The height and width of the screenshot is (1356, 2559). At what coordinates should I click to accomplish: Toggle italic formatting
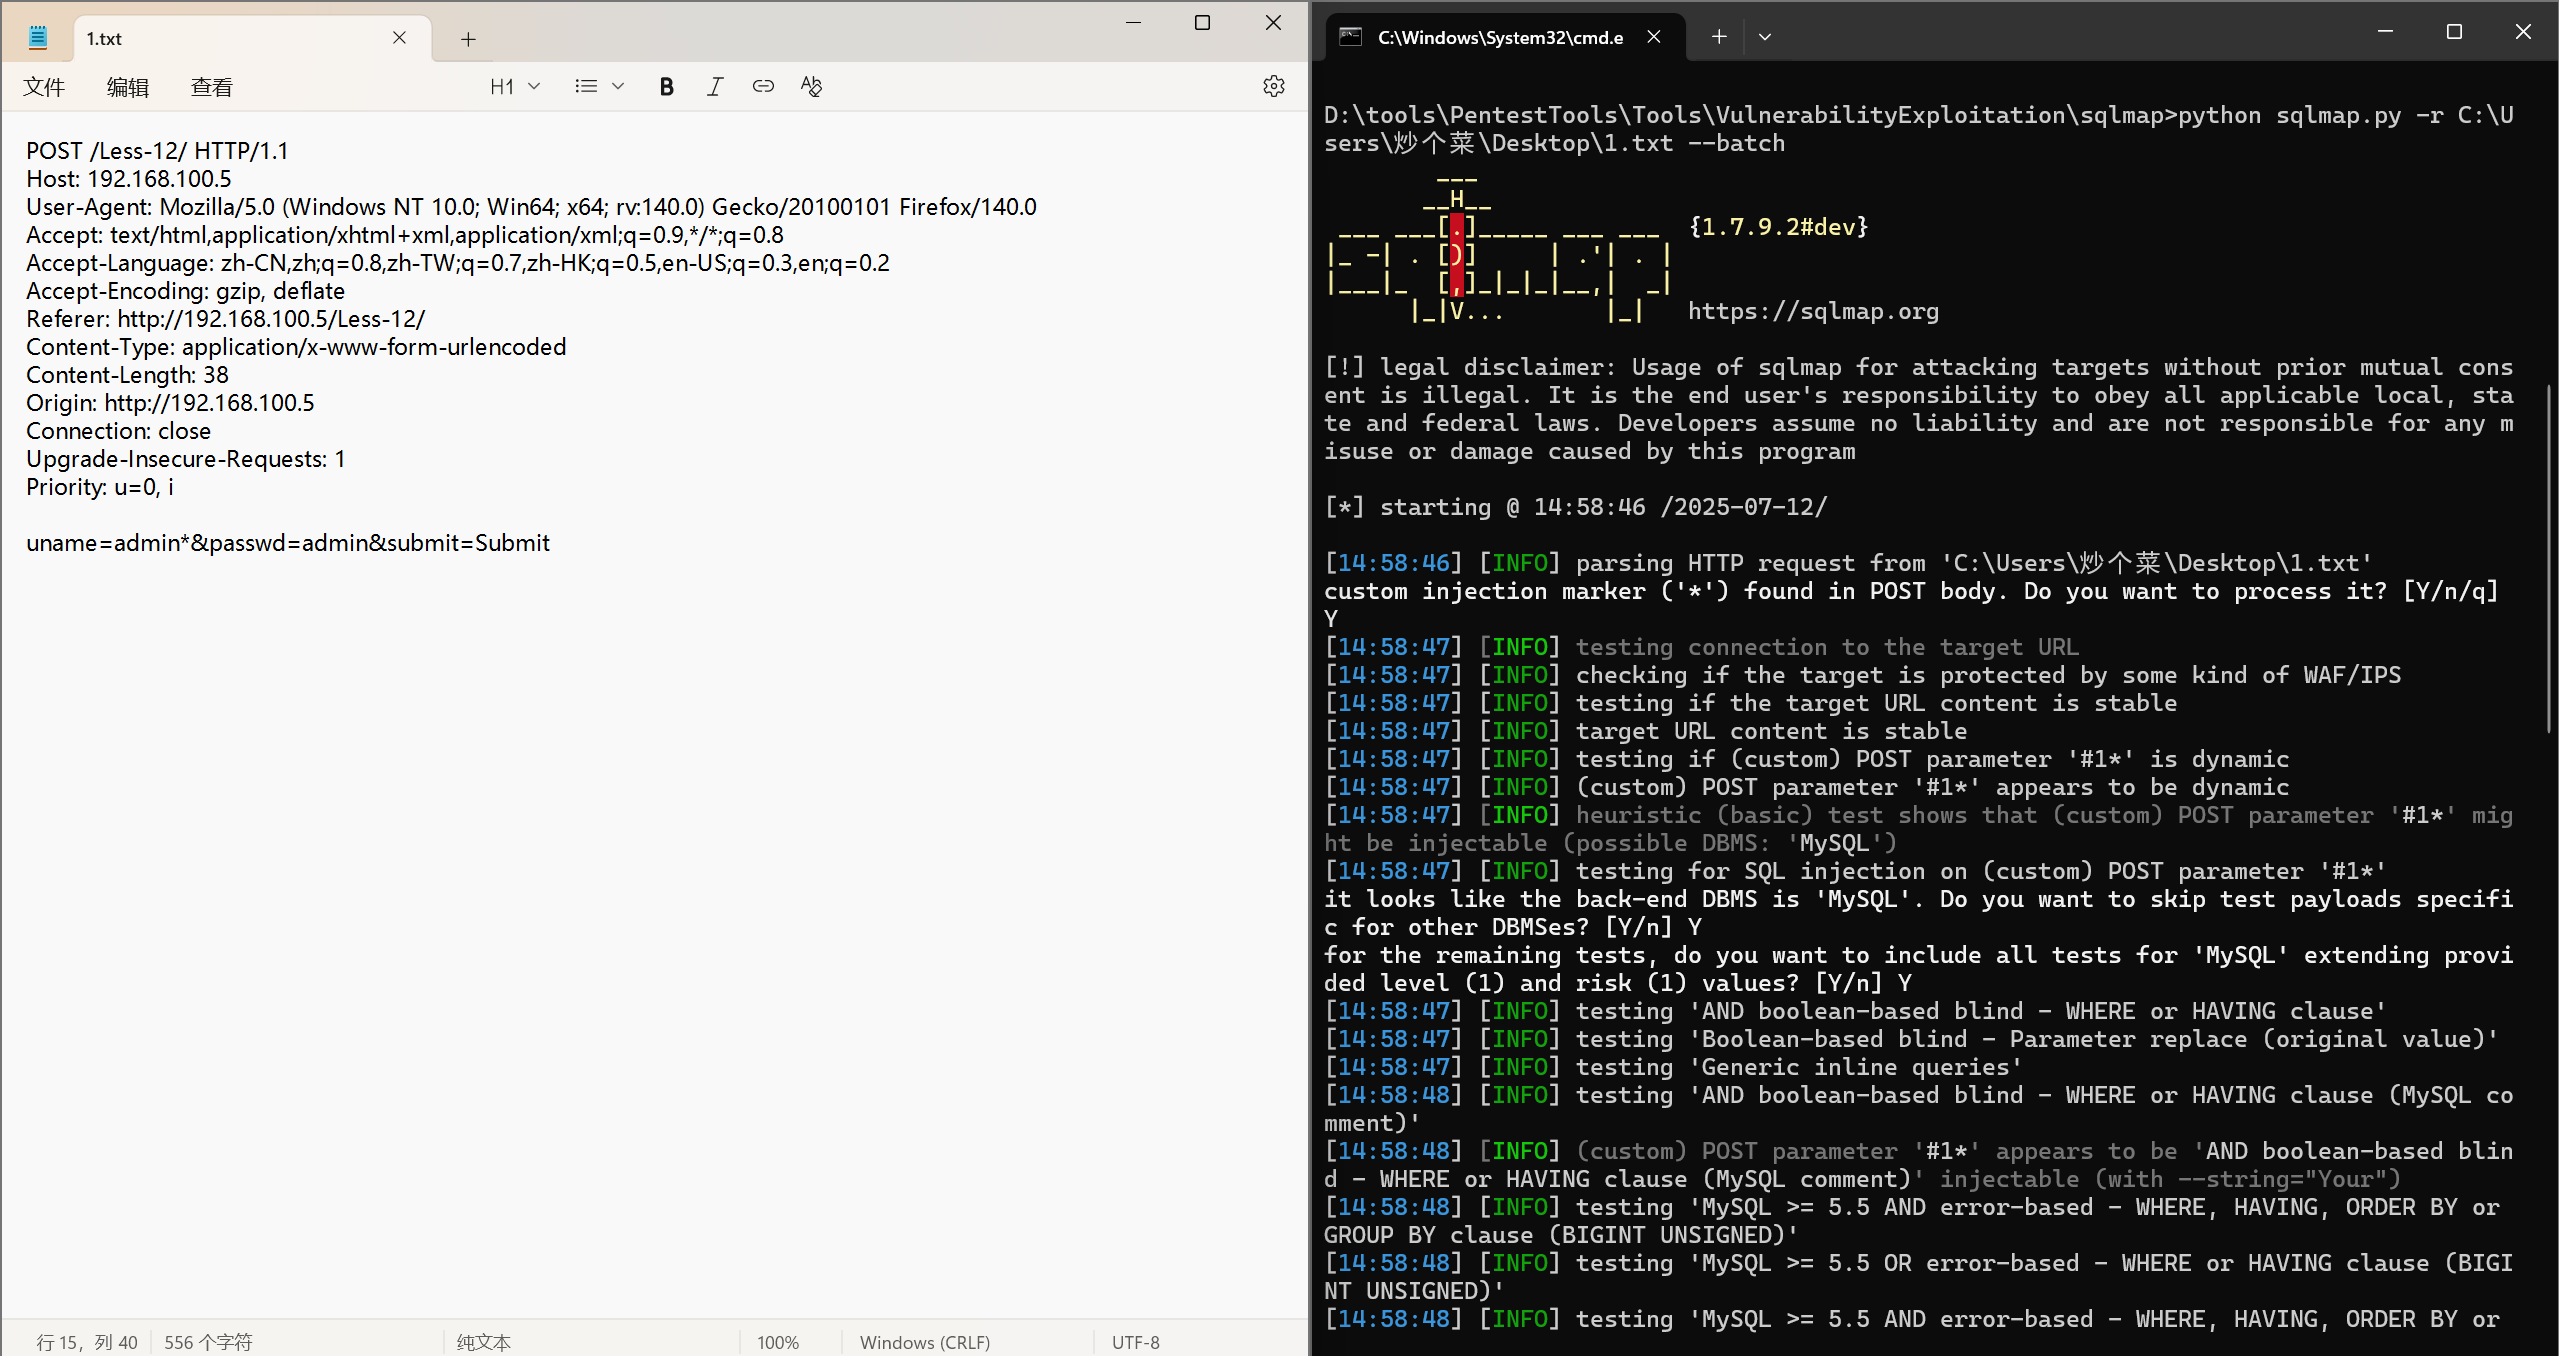pyautogui.click(x=714, y=86)
